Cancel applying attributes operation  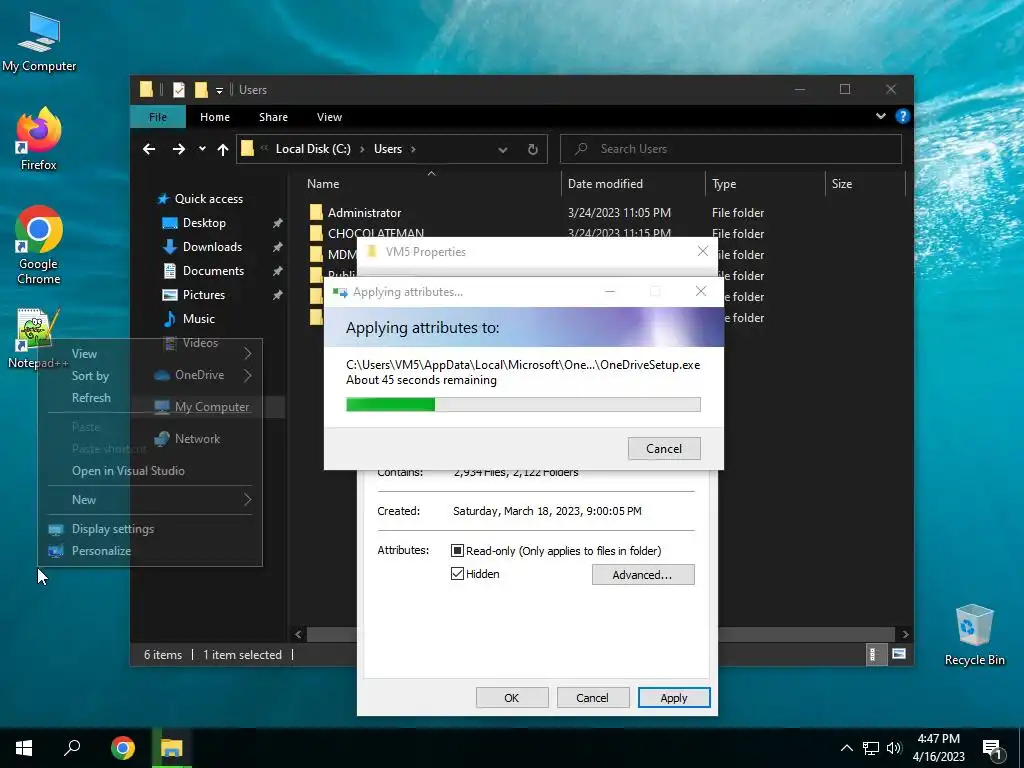tap(664, 449)
